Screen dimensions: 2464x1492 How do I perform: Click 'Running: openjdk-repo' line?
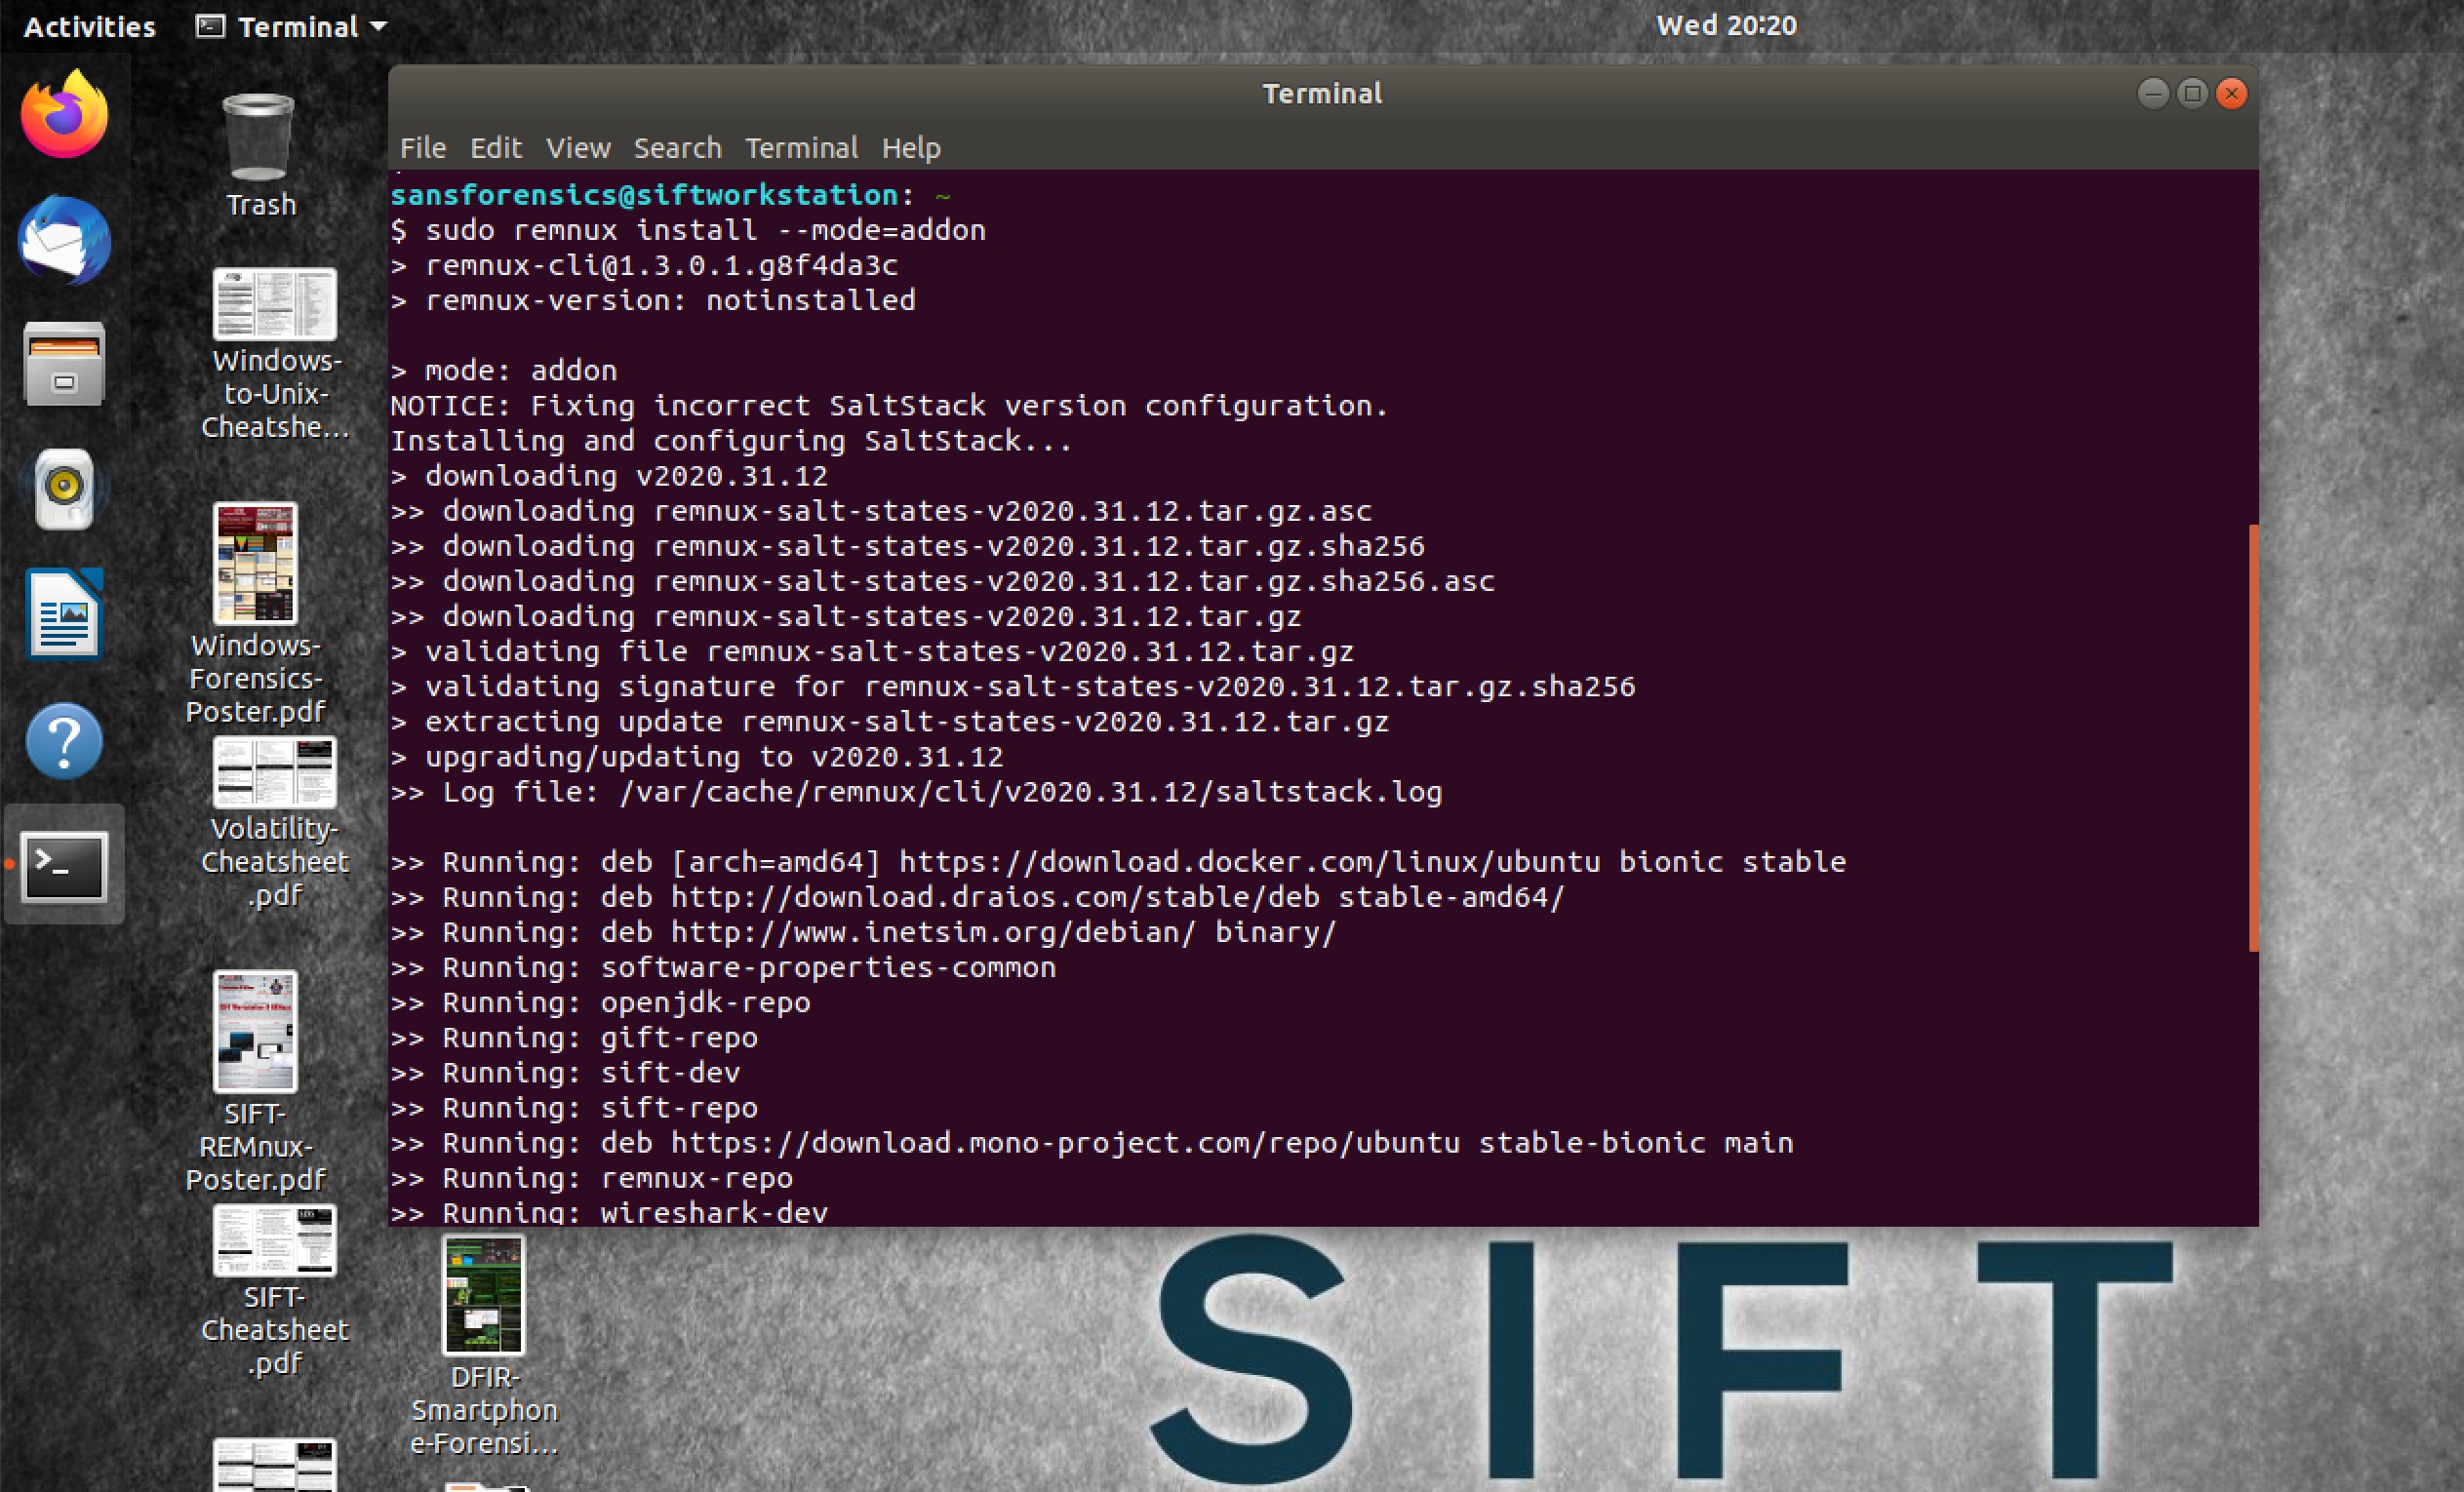(600, 1002)
